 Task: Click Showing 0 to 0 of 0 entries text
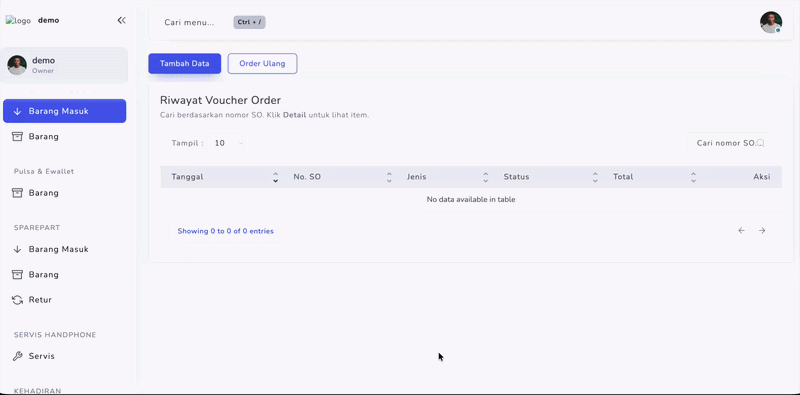pyautogui.click(x=226, y=231)
